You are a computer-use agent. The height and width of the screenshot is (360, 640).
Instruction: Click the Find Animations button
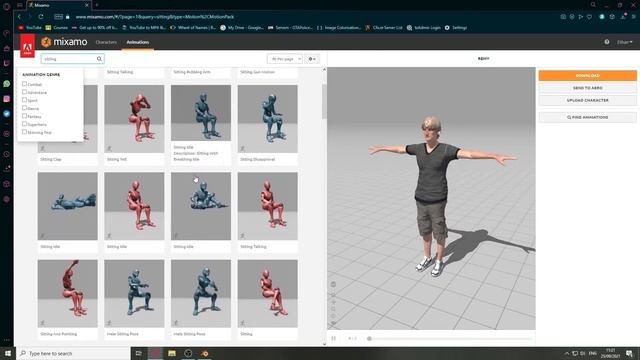click(587, 117)
